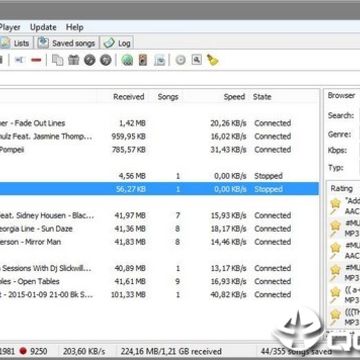Select the Mirror Man stream row
This screenshot has height=360, width=360.
pyautogui.click(x=159, y=242)
